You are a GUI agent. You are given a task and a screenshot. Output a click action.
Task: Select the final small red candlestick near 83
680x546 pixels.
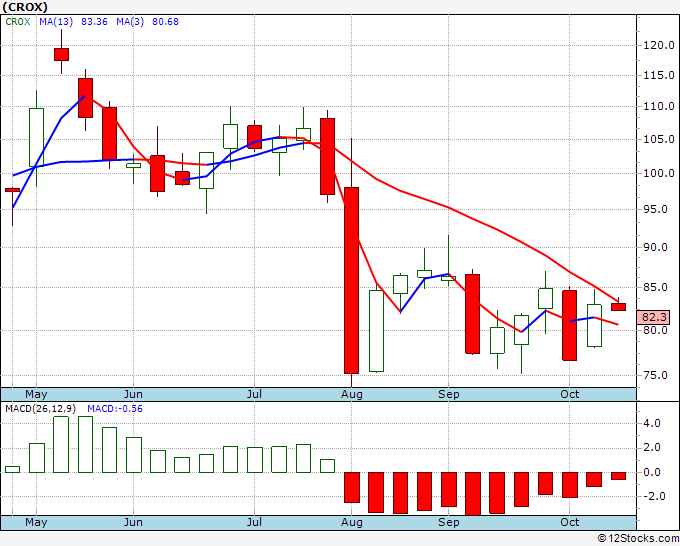point(618,307)
